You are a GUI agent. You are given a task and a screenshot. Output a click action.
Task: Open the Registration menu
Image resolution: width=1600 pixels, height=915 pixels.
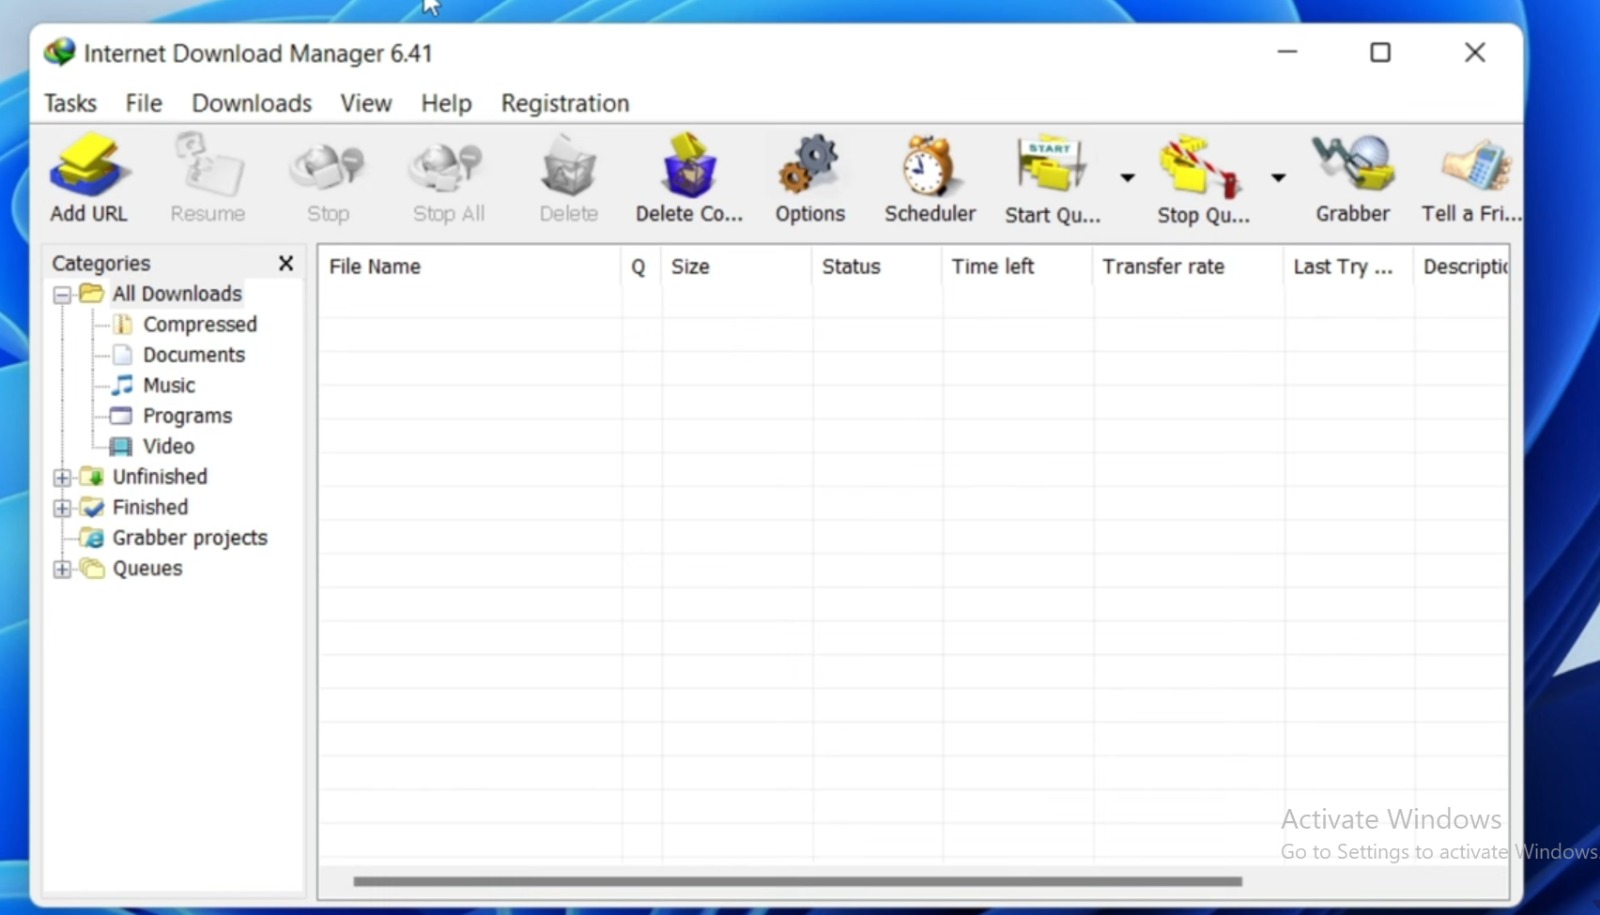(565, 104)
